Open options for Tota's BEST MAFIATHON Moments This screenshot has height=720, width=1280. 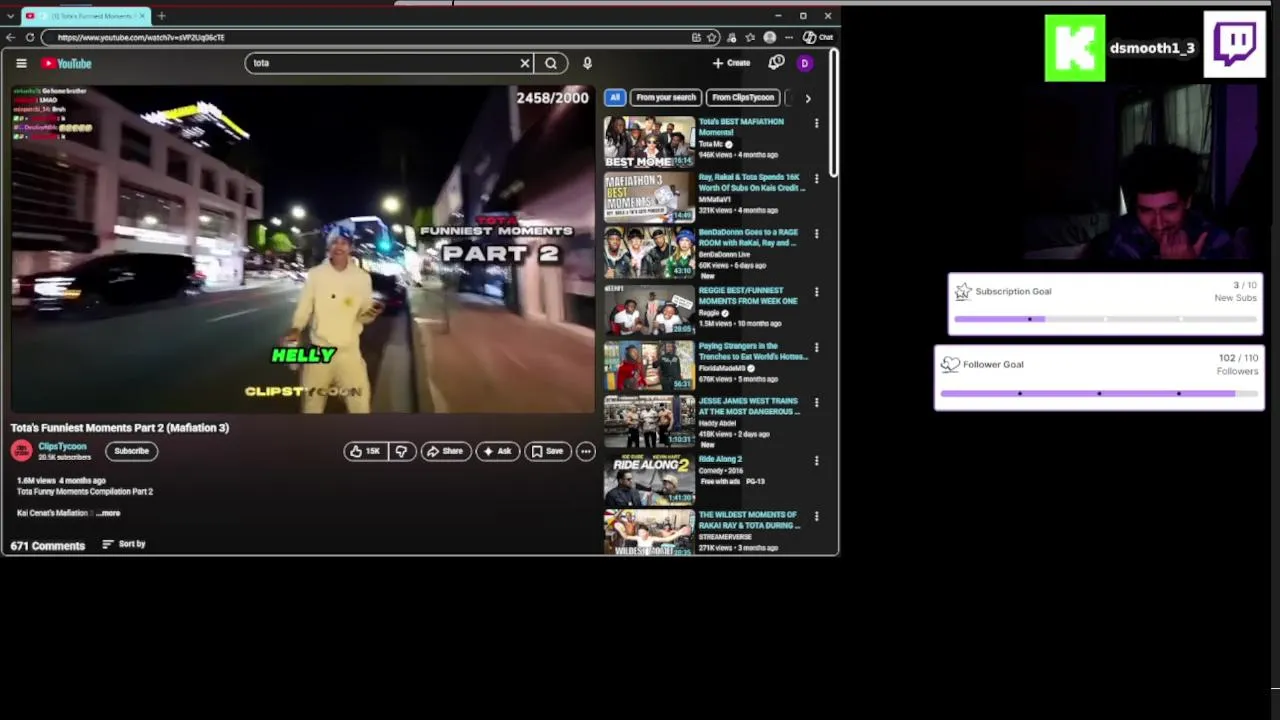tap(816, 123)
